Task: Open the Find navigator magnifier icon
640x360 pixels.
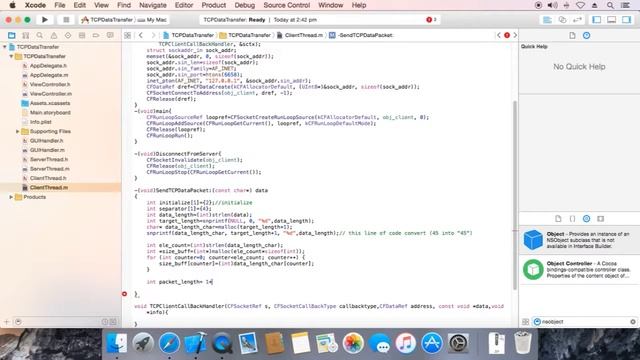Action: point(40,36)
